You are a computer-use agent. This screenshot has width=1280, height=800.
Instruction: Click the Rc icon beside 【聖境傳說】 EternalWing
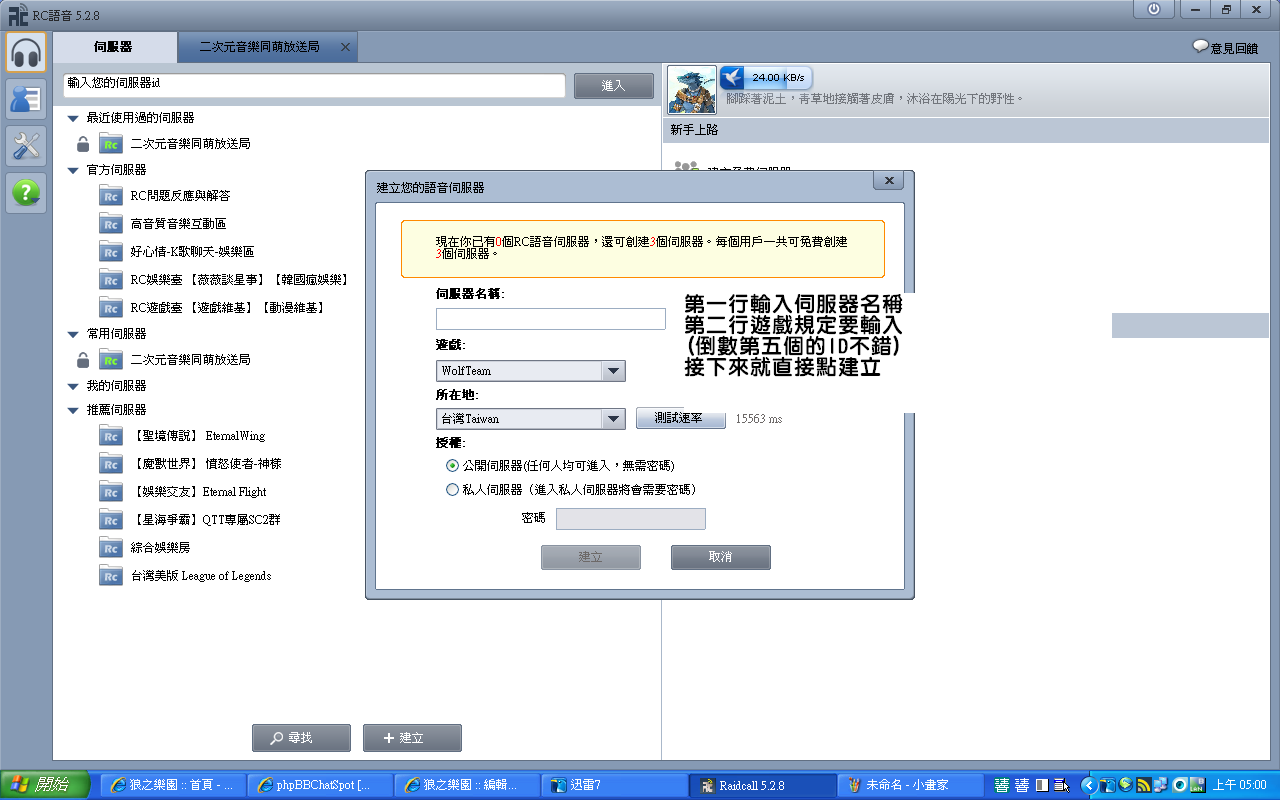[111, 436]
